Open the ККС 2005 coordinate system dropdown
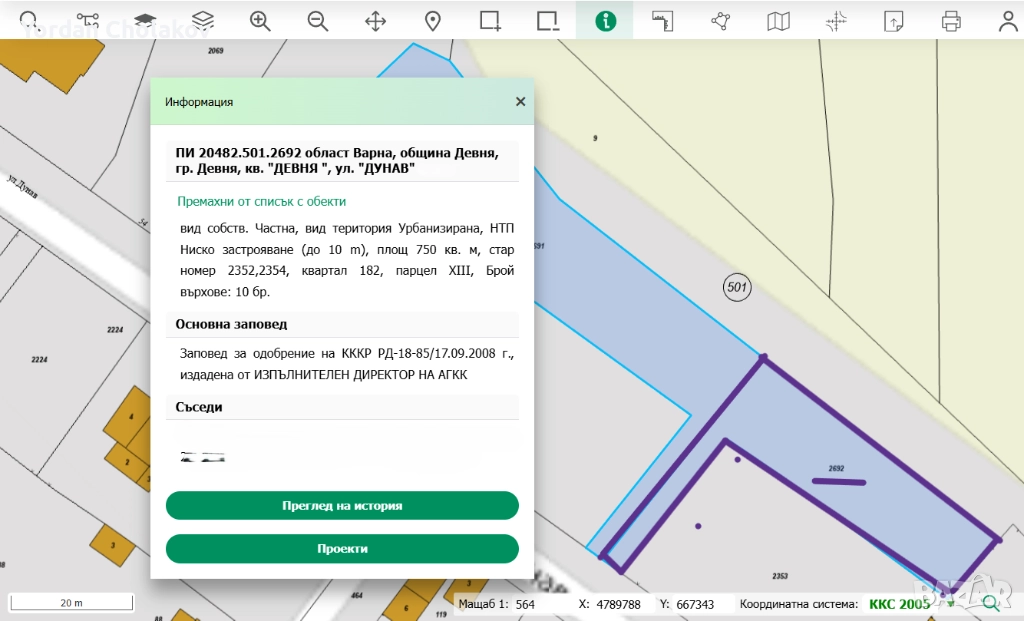This screenshot has height=621, width=1024. [x=905, y=604]
